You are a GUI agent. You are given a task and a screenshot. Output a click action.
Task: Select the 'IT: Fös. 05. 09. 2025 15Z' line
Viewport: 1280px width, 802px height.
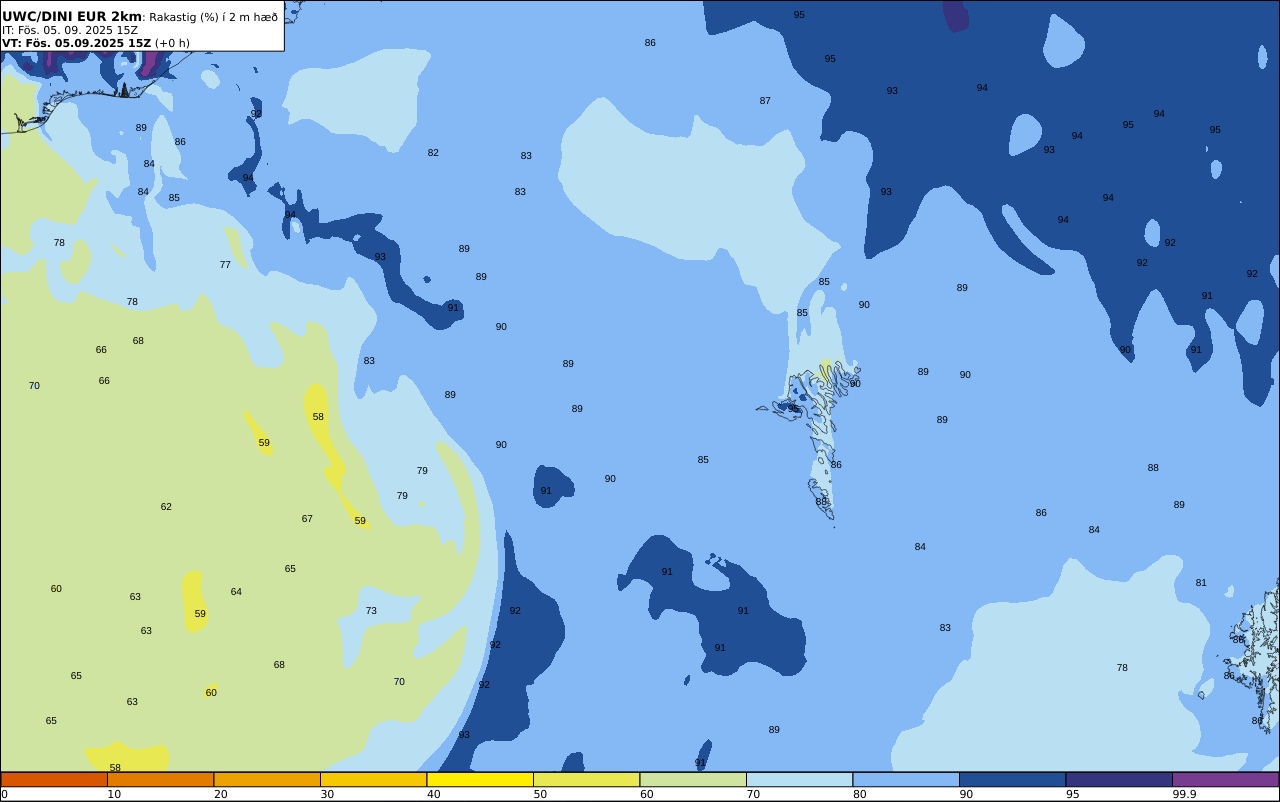coord(70,30)
